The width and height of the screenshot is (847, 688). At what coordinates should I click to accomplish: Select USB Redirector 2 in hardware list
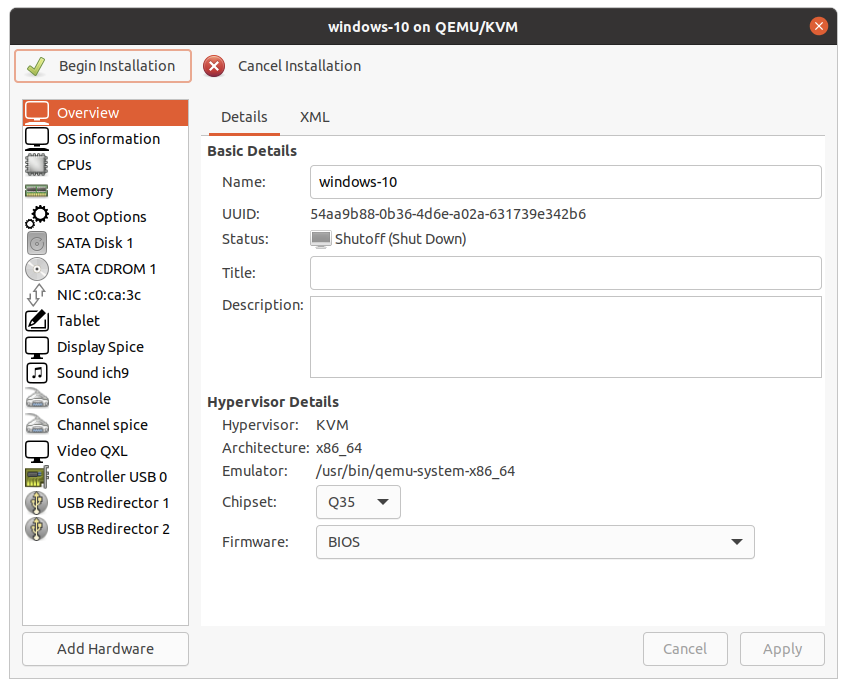[112, 529]
